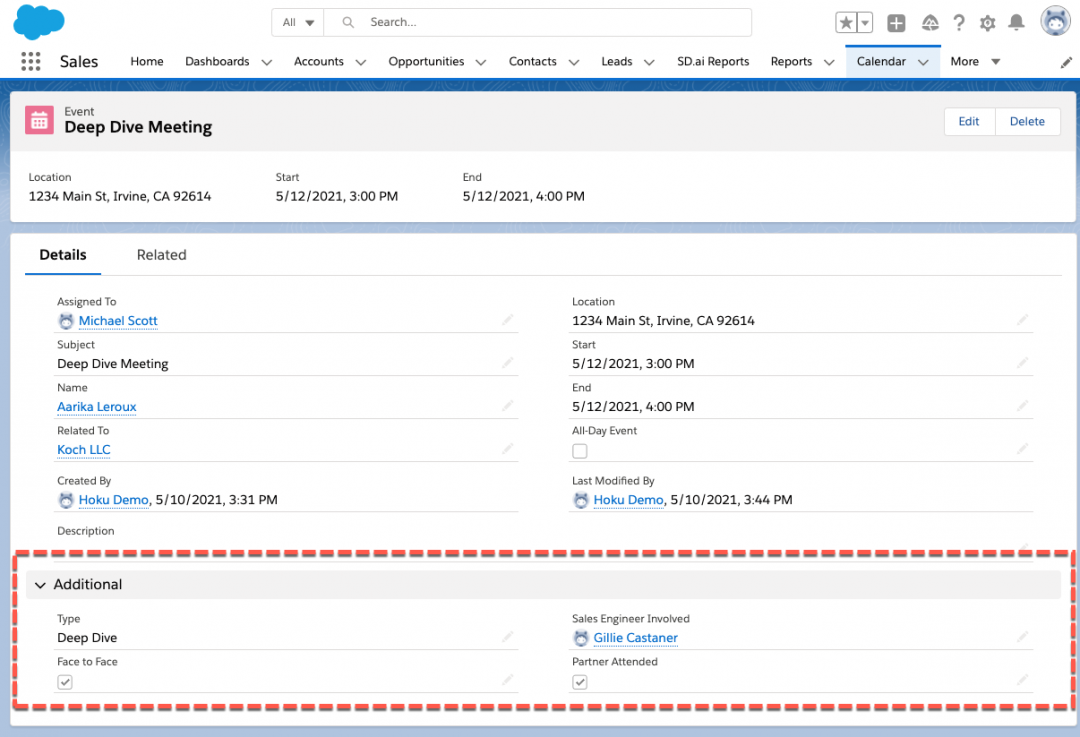Click the Edit button

pos(969,121)
